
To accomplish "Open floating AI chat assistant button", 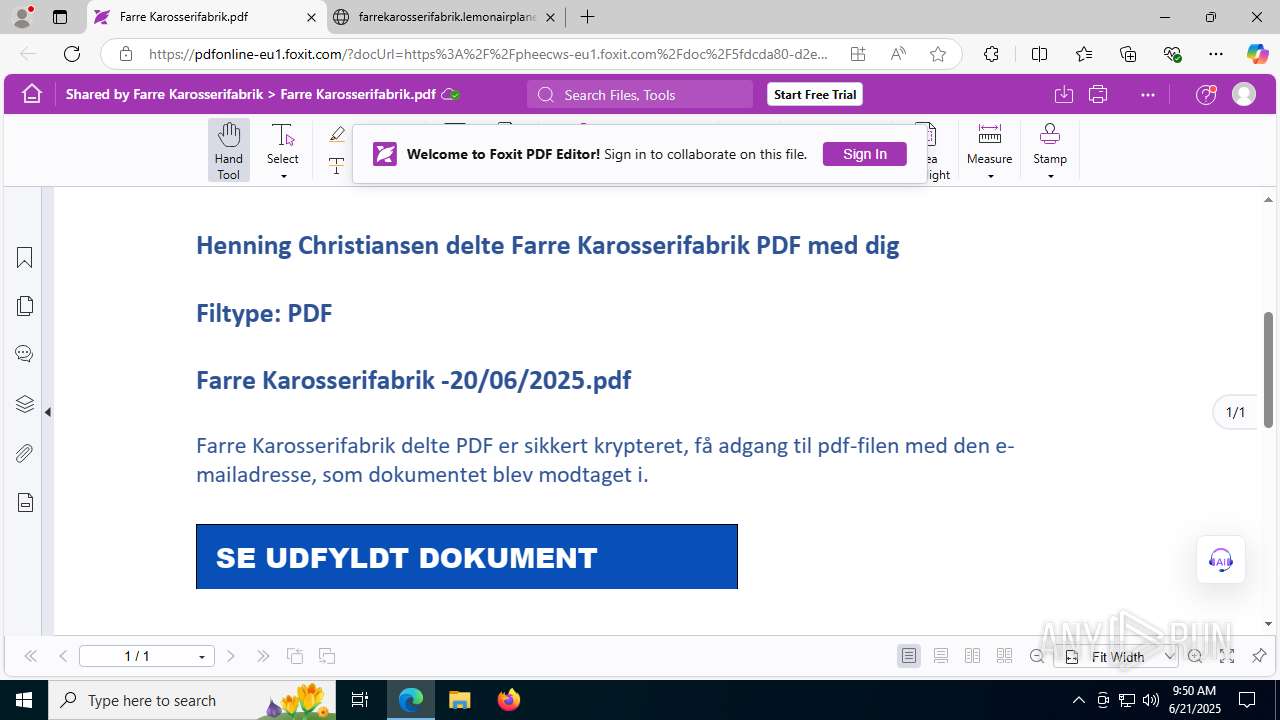I will 1221,559.
